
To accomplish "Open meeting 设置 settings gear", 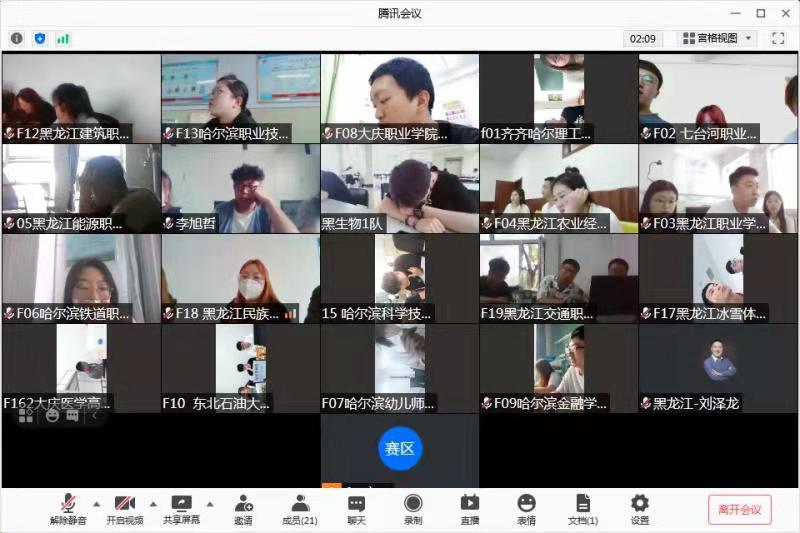I will click(x=640, y=508).
